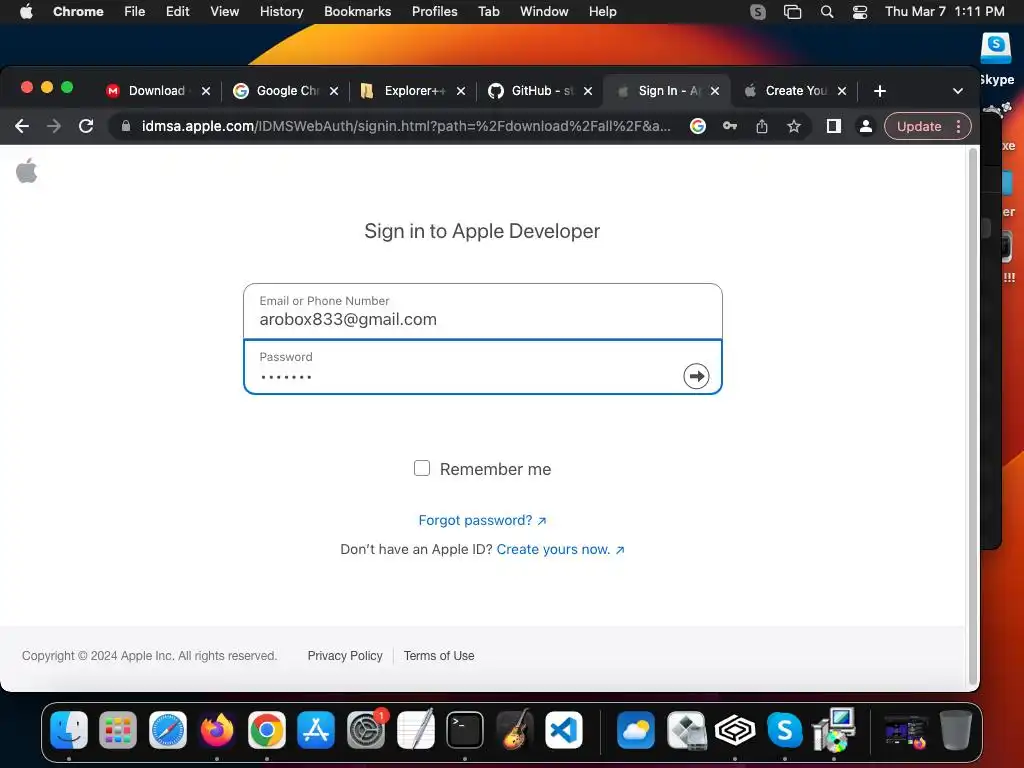Open the History menu
1024x768 pixels.
(281, 12)
